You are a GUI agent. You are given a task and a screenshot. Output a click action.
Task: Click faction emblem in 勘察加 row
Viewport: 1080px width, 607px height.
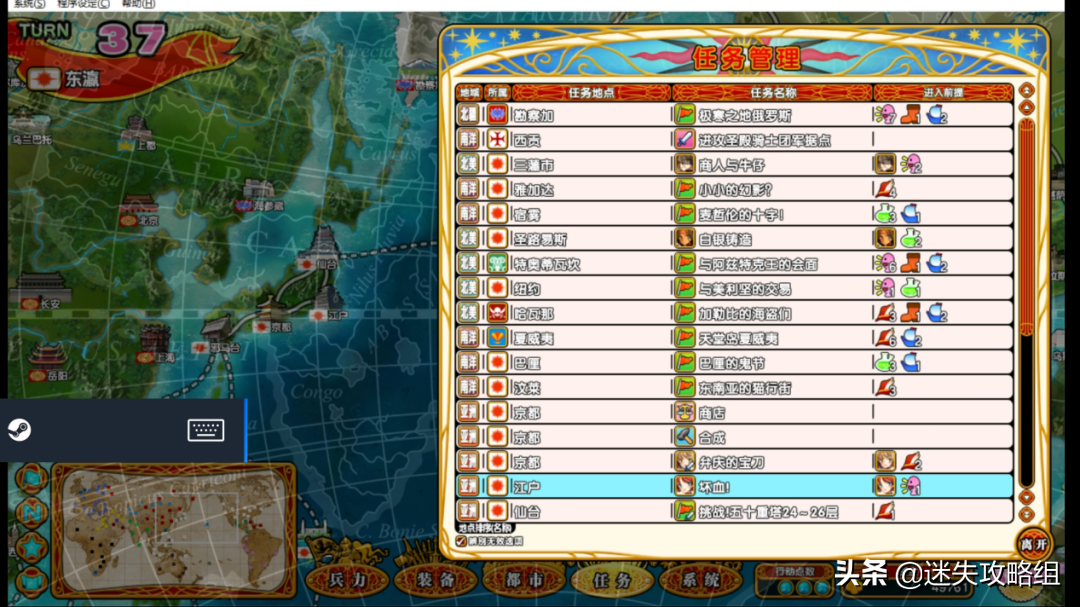497,115
